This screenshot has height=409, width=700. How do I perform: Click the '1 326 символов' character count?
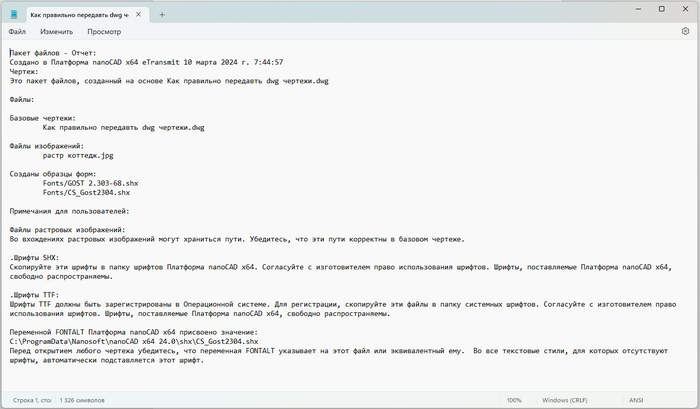click(82, 401)
